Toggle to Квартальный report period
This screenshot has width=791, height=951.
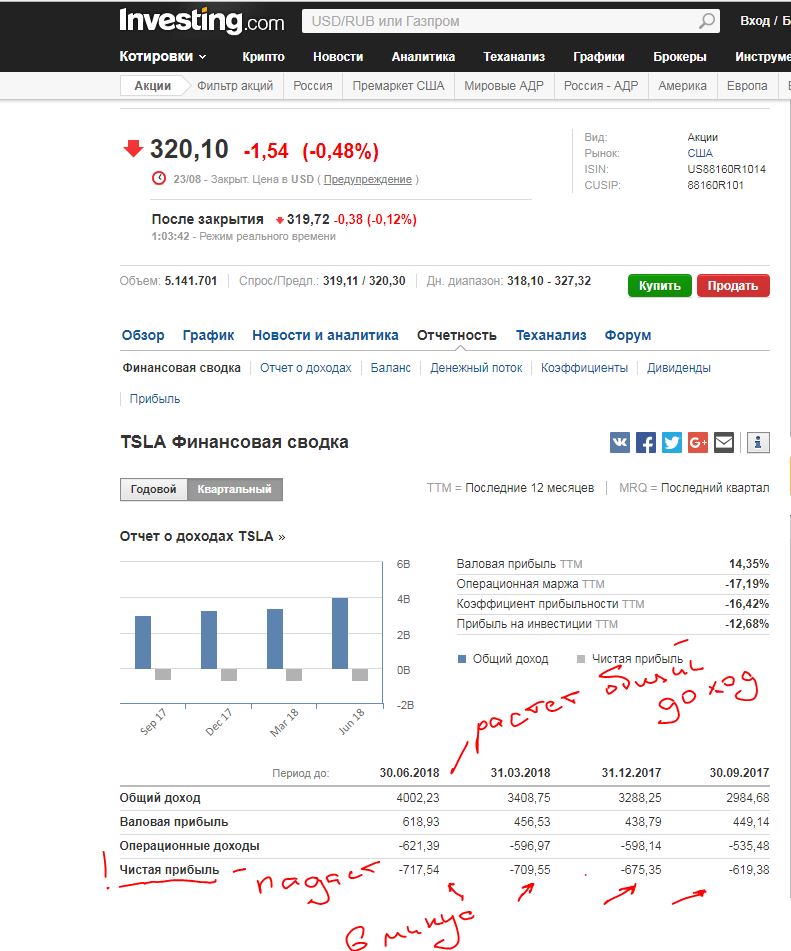(235, 489)
